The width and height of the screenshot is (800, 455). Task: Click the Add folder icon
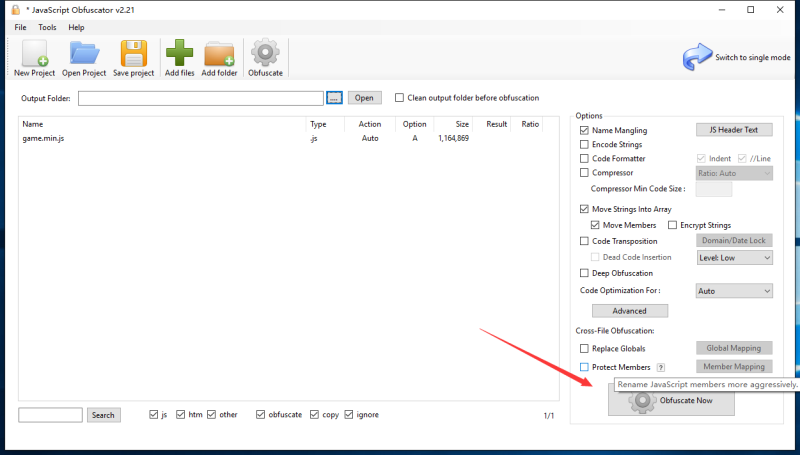[x=220, y=53]
